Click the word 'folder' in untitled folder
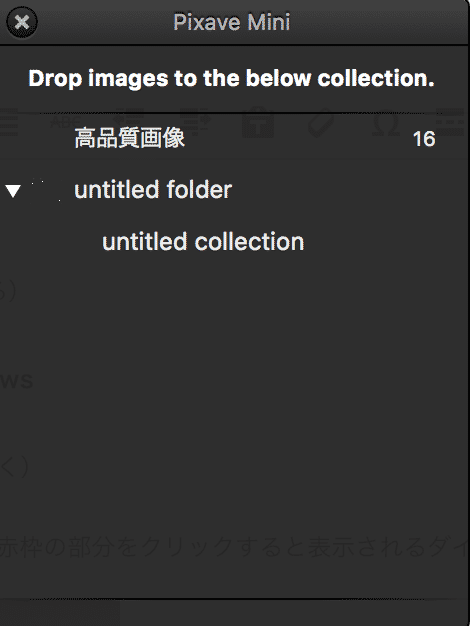 (x=199, y=190)
